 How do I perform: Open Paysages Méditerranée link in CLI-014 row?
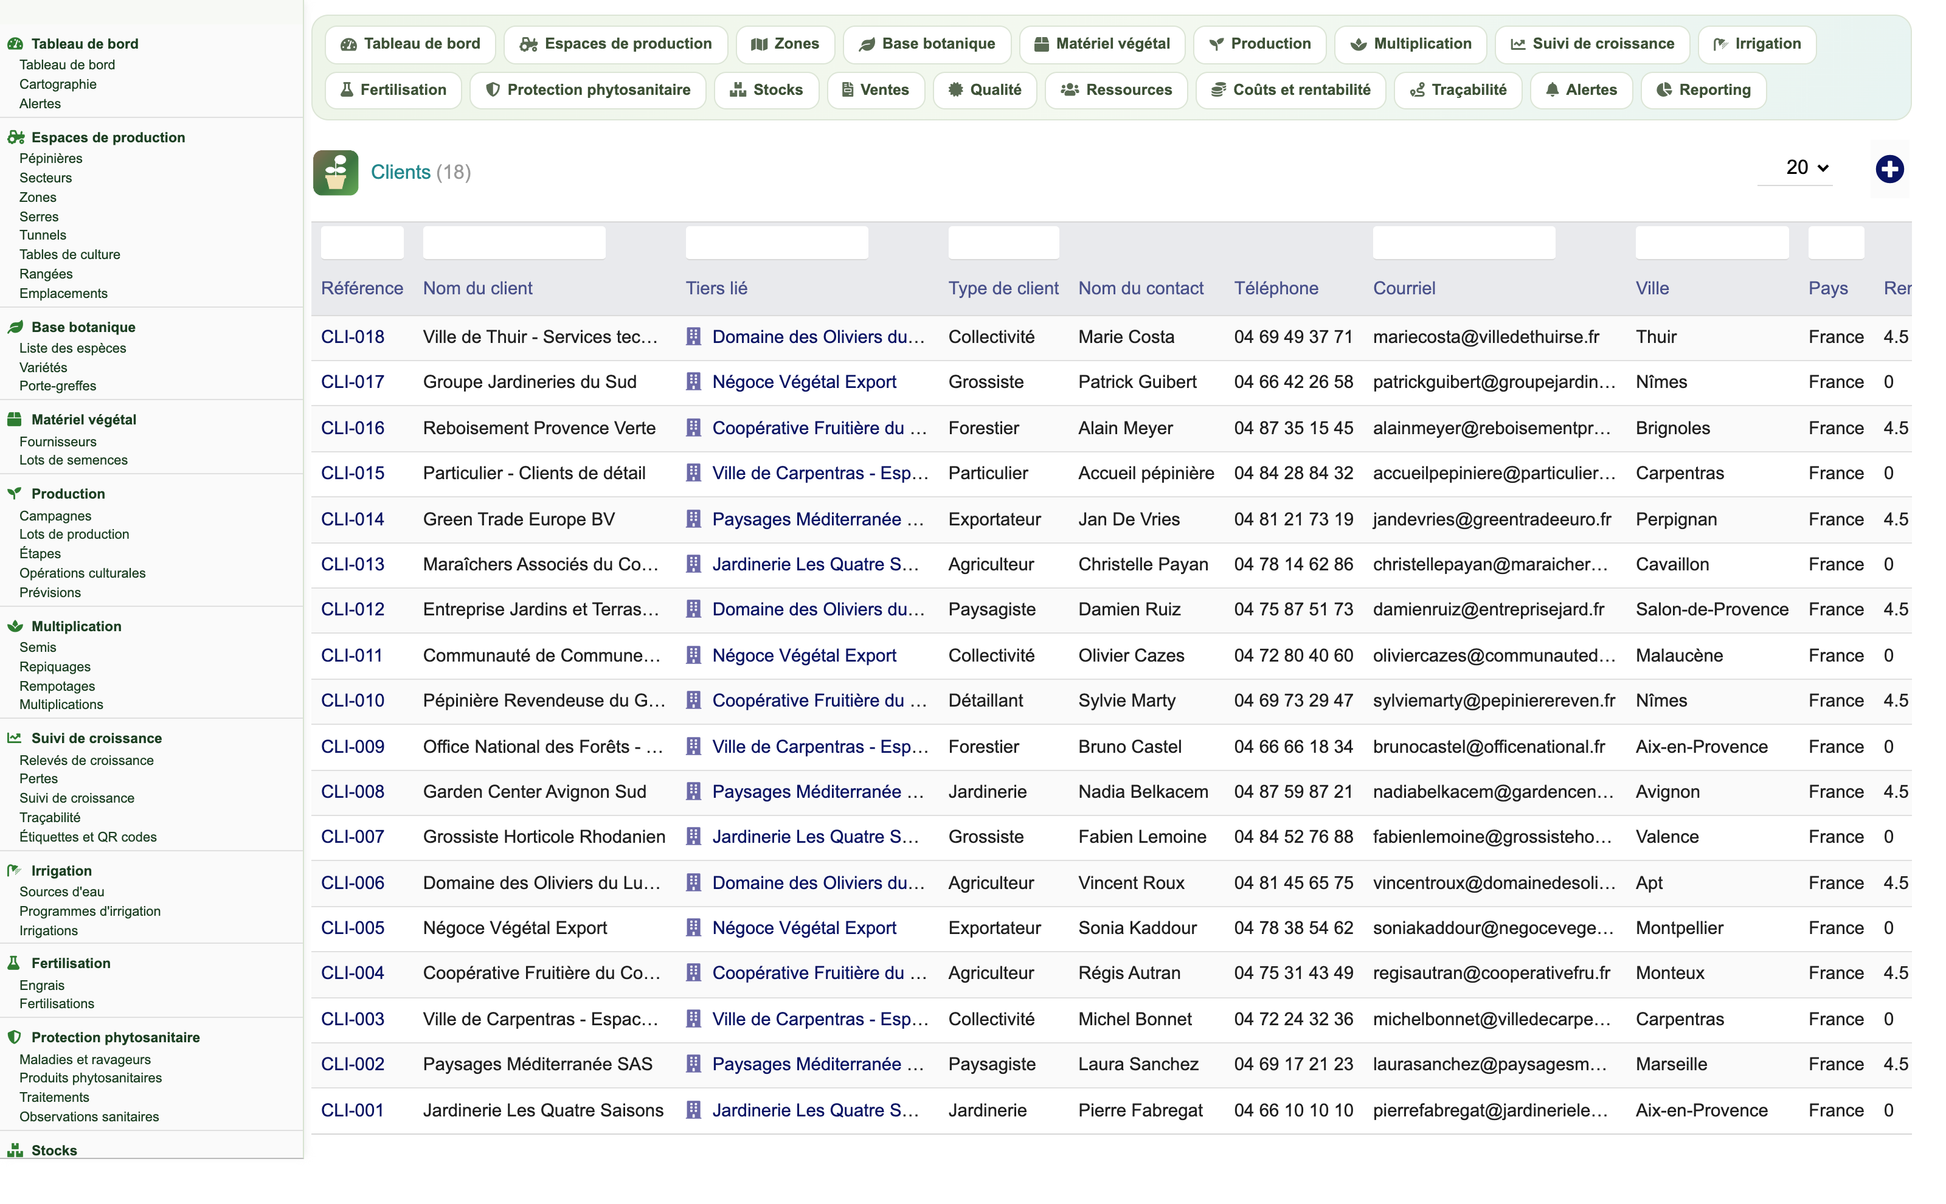(819, 519)
